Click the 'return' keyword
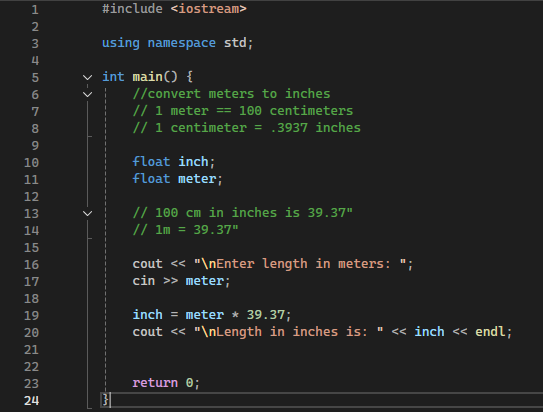 (155, 383)
